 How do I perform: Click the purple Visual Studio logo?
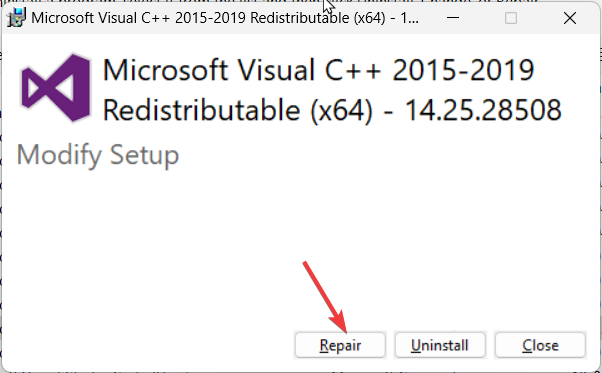(x=56, y=88)
